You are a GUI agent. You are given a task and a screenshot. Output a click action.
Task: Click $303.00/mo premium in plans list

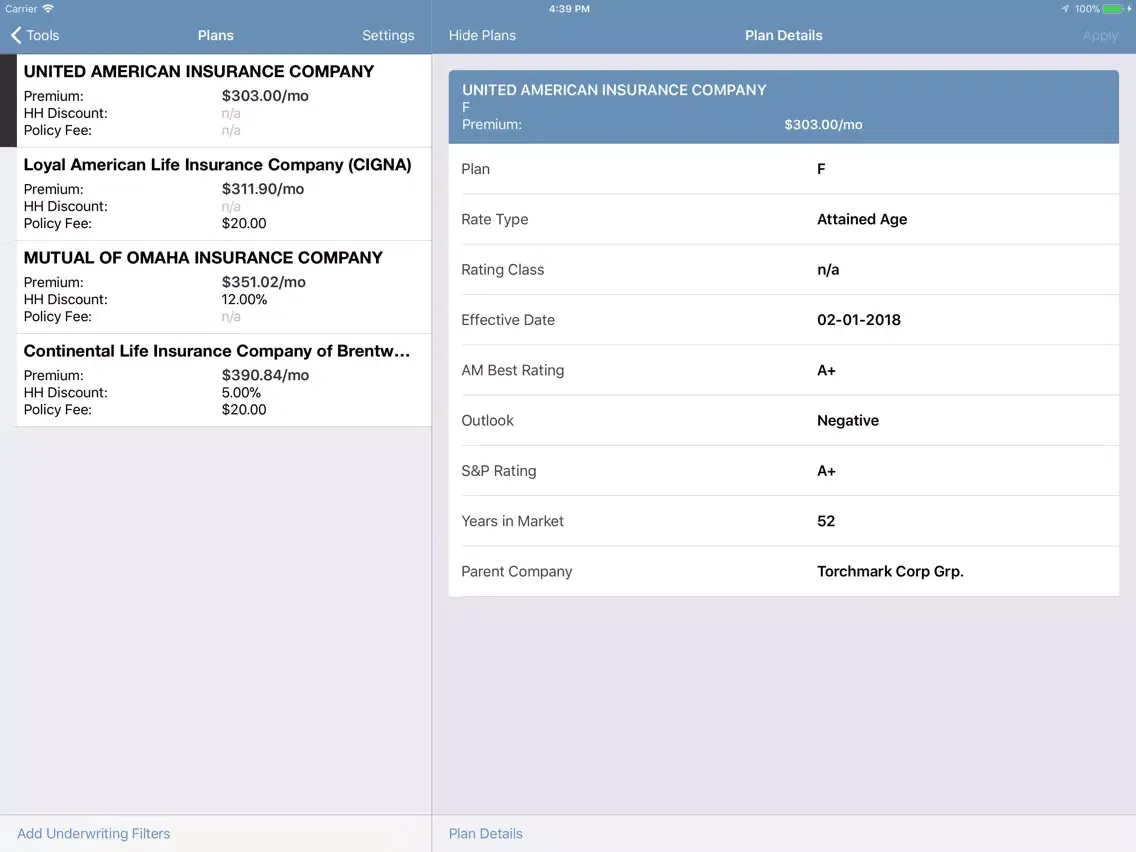(265, 96)
